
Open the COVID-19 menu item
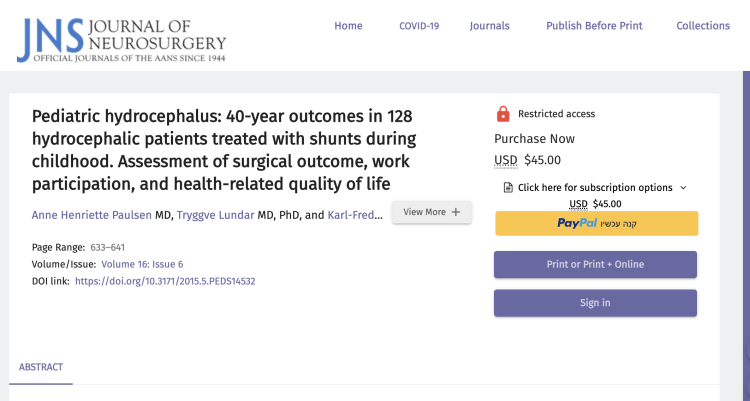[419, 26]
